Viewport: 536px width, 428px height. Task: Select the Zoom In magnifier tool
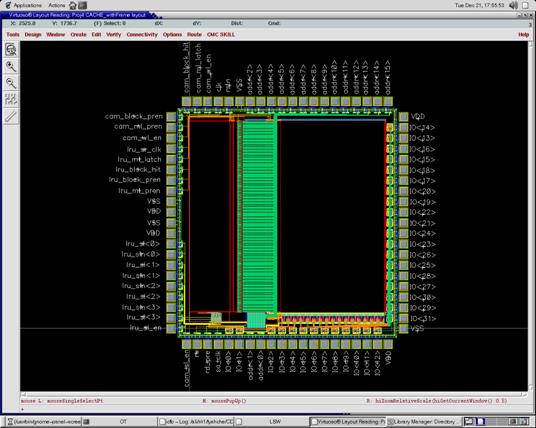[x=11, y=66]
